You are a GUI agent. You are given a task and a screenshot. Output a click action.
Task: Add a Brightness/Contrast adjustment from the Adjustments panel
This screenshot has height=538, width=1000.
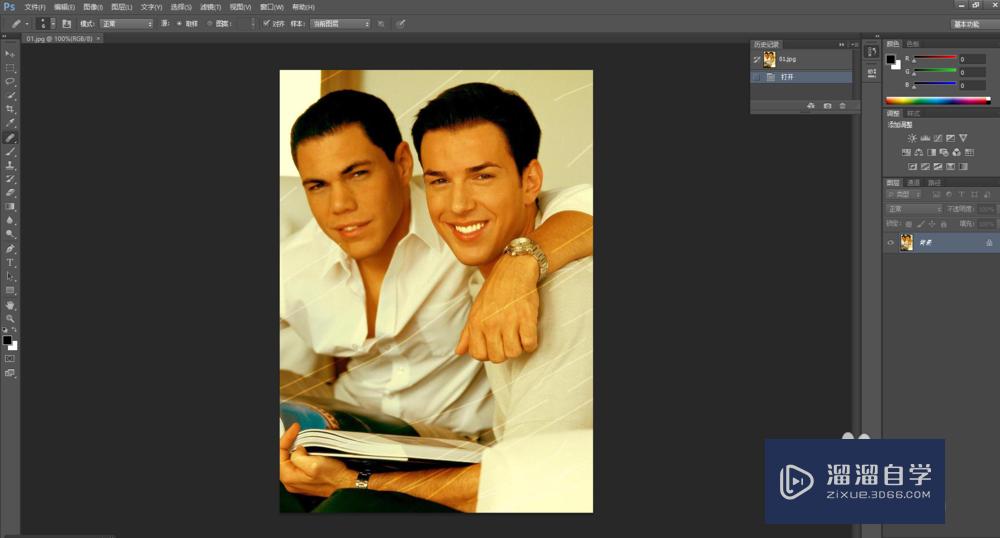click(912, 138)
